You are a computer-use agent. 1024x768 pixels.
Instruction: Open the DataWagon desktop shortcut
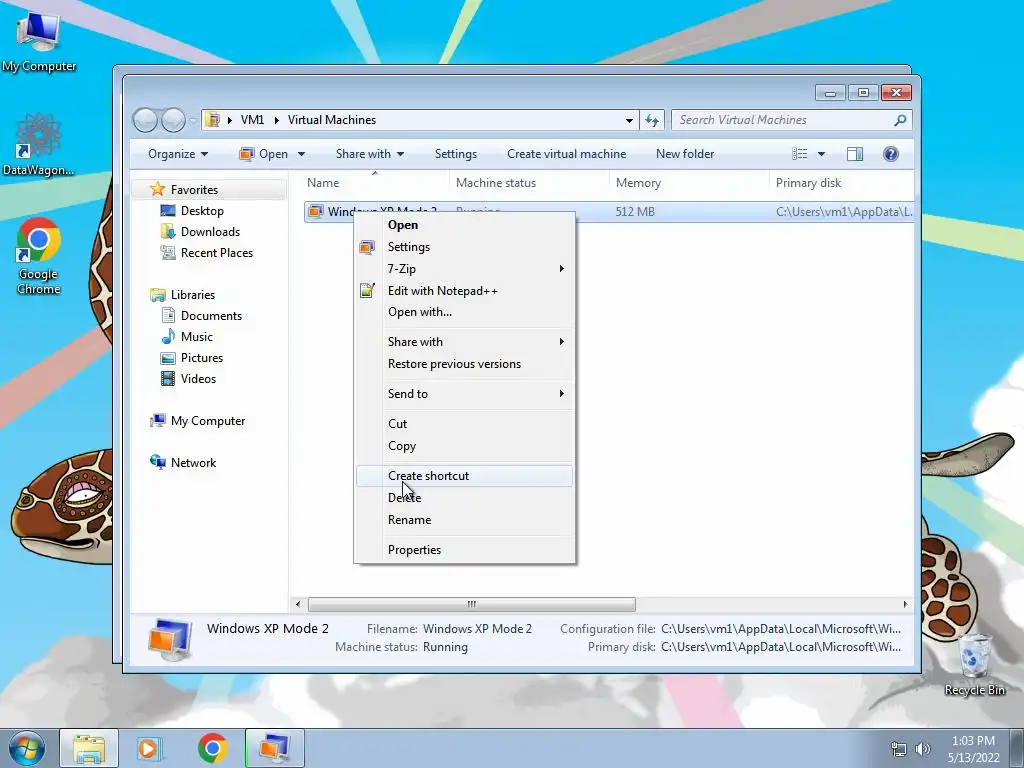[x=39, y=144]
